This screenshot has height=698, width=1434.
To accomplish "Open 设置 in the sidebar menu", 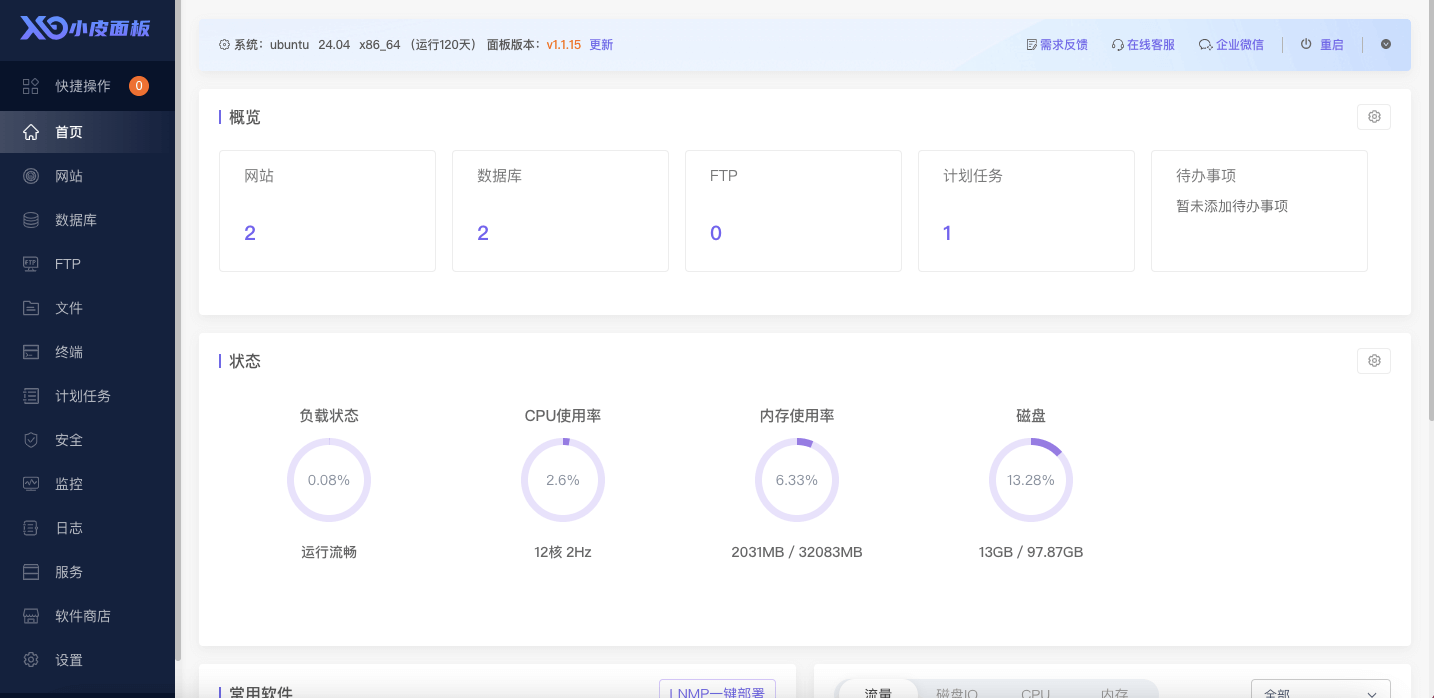I will coord(69,660).
